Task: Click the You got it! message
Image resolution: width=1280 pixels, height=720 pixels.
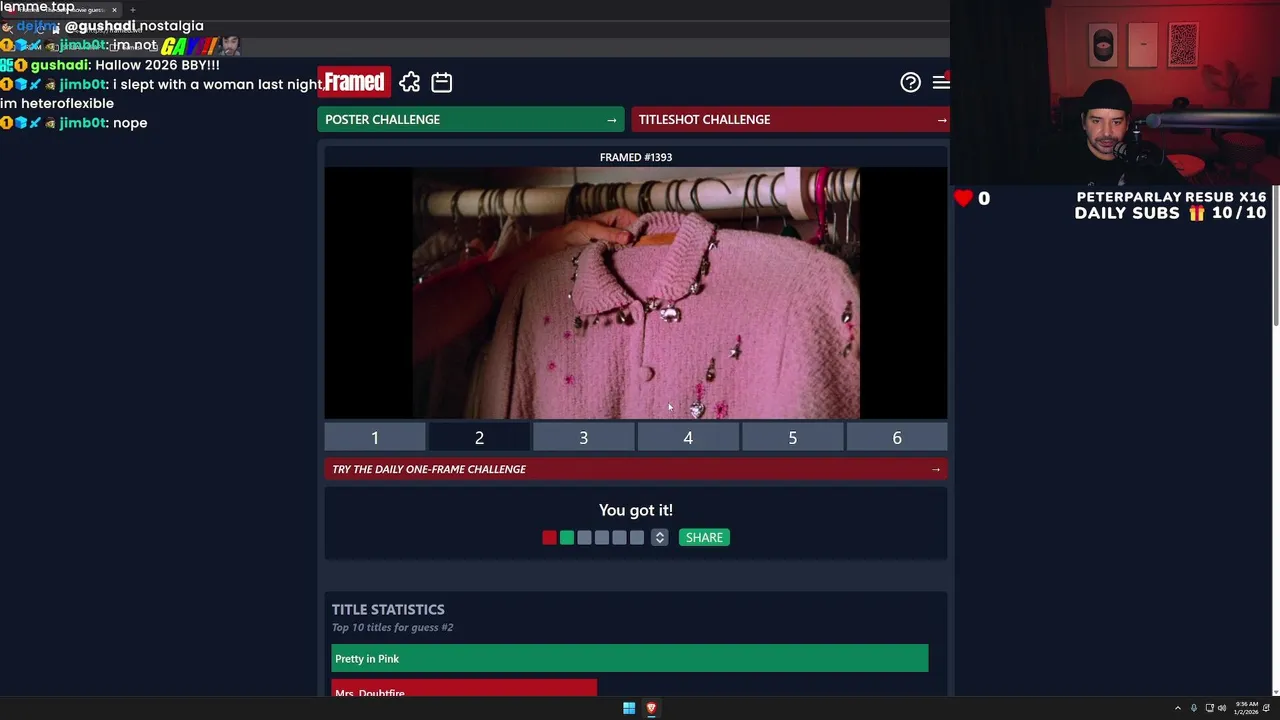Action: 636,510
